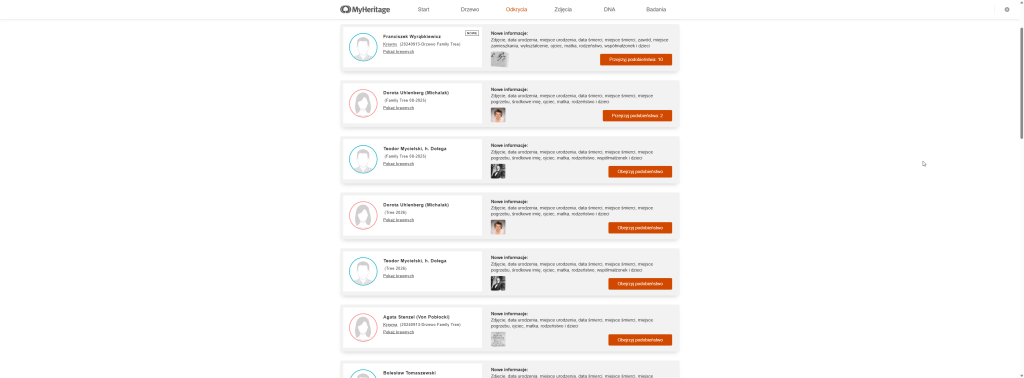Select the DNA menu item
Viewport: 1024px width, 378px height.
609,9
